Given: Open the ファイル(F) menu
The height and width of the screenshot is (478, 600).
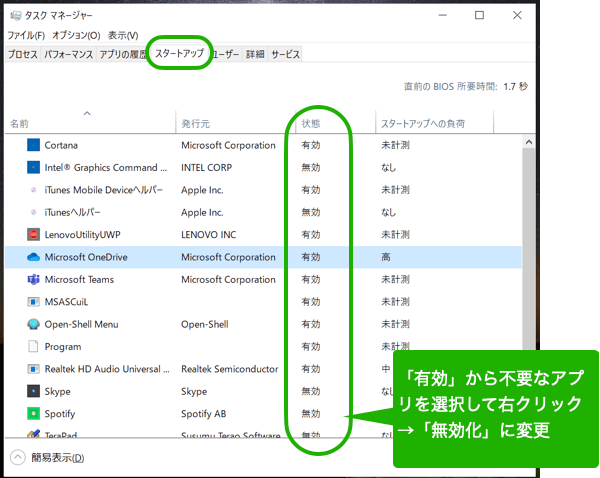Looking at the screenshot, I should click(26, 35).
